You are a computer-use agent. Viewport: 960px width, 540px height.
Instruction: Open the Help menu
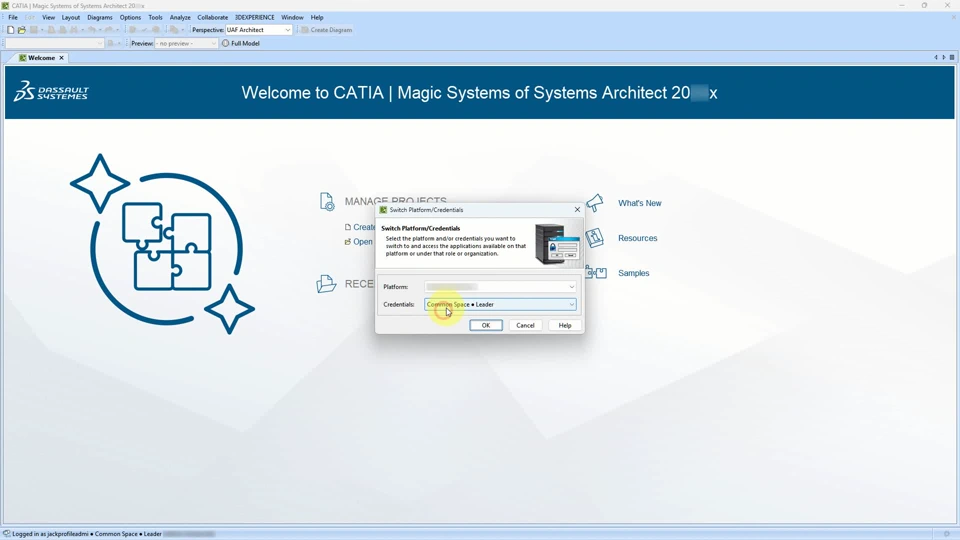[x=317, y=18]
